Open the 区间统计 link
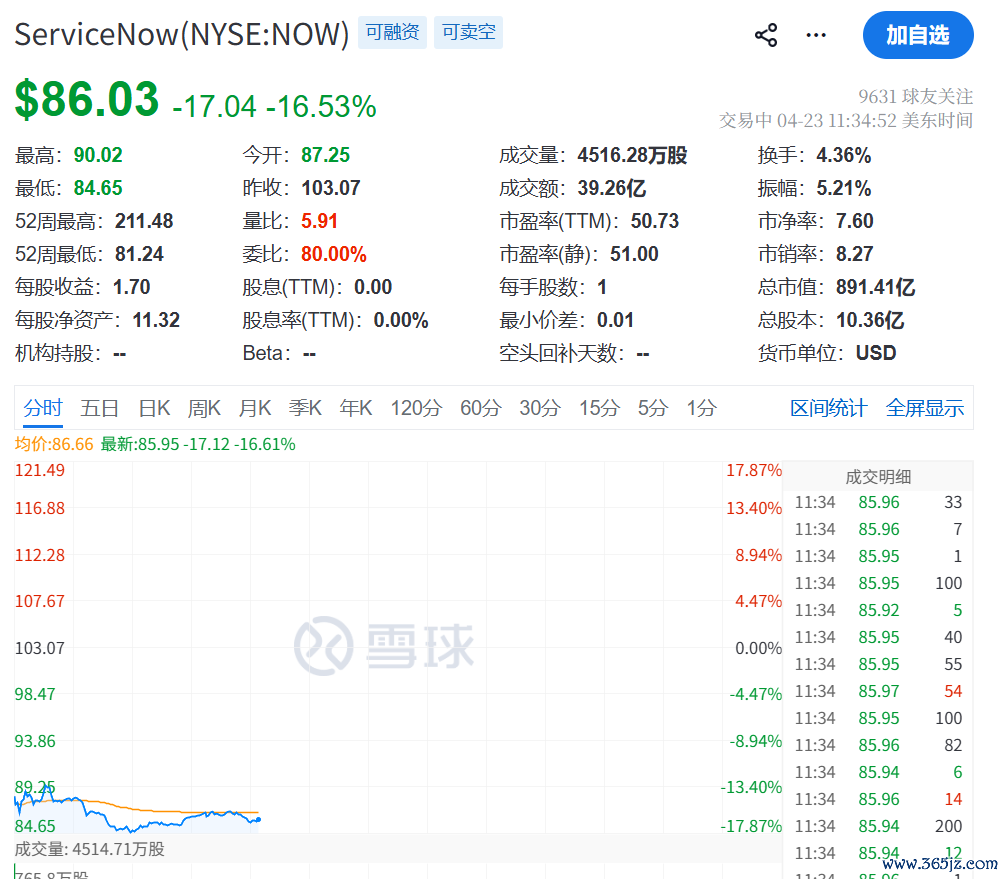1005x879 pixels. point(828,408)
